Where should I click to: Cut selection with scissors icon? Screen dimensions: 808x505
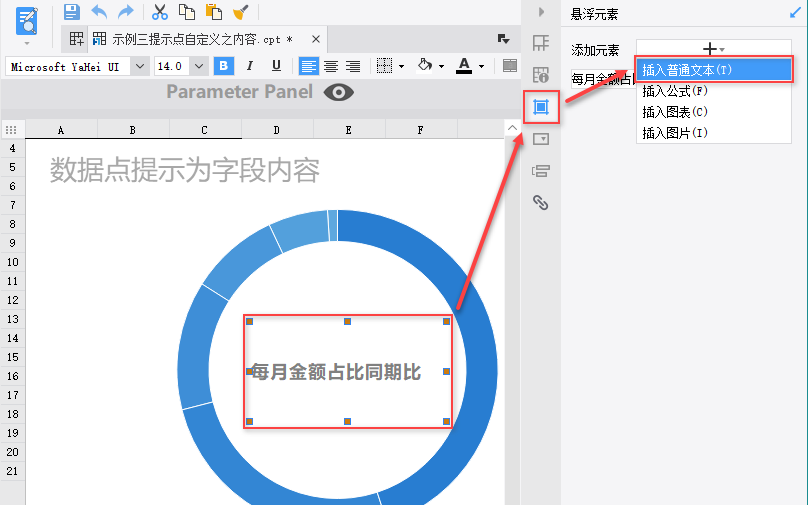[x=160, y=11]
